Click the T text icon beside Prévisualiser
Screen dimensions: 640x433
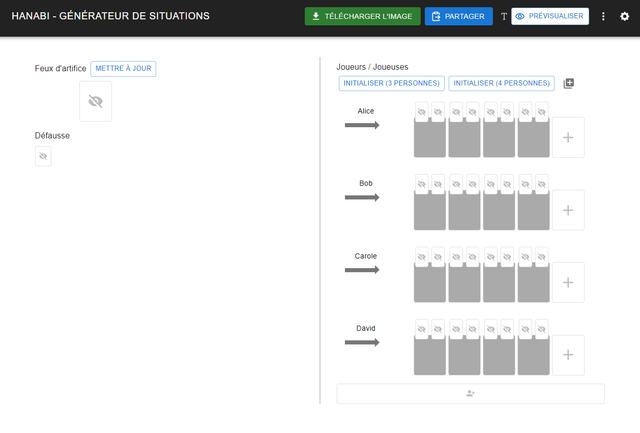pyautogui.click(x=504, y=16)
